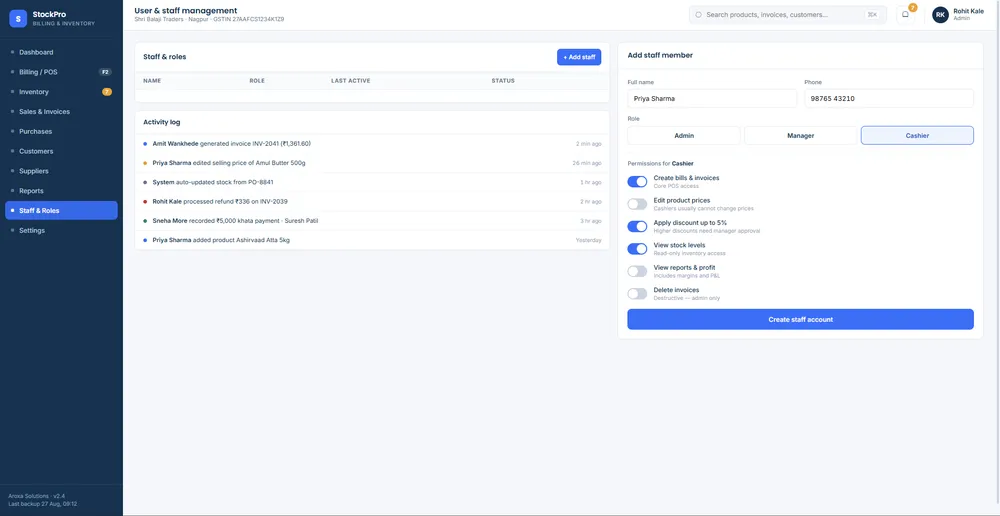
Task: Click the Activity log heading
Action: (161, 122)
